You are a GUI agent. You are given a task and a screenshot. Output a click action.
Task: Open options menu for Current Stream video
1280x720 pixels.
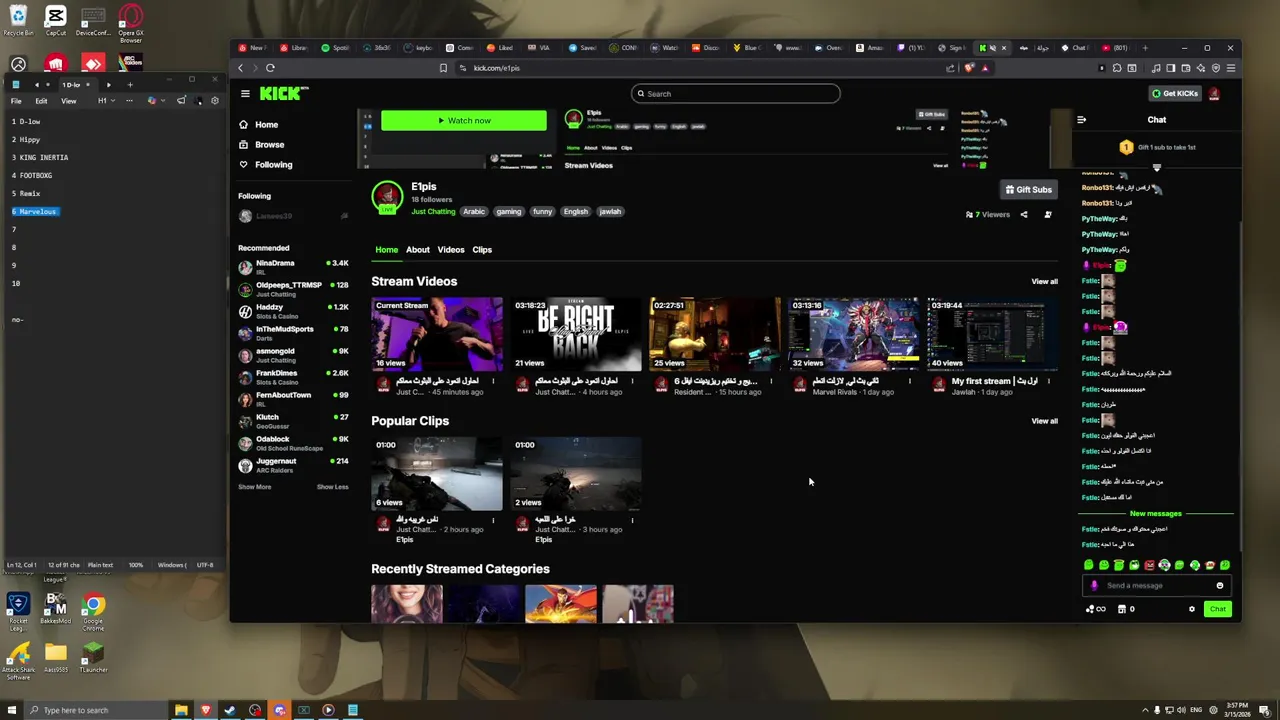pos(493,381)
